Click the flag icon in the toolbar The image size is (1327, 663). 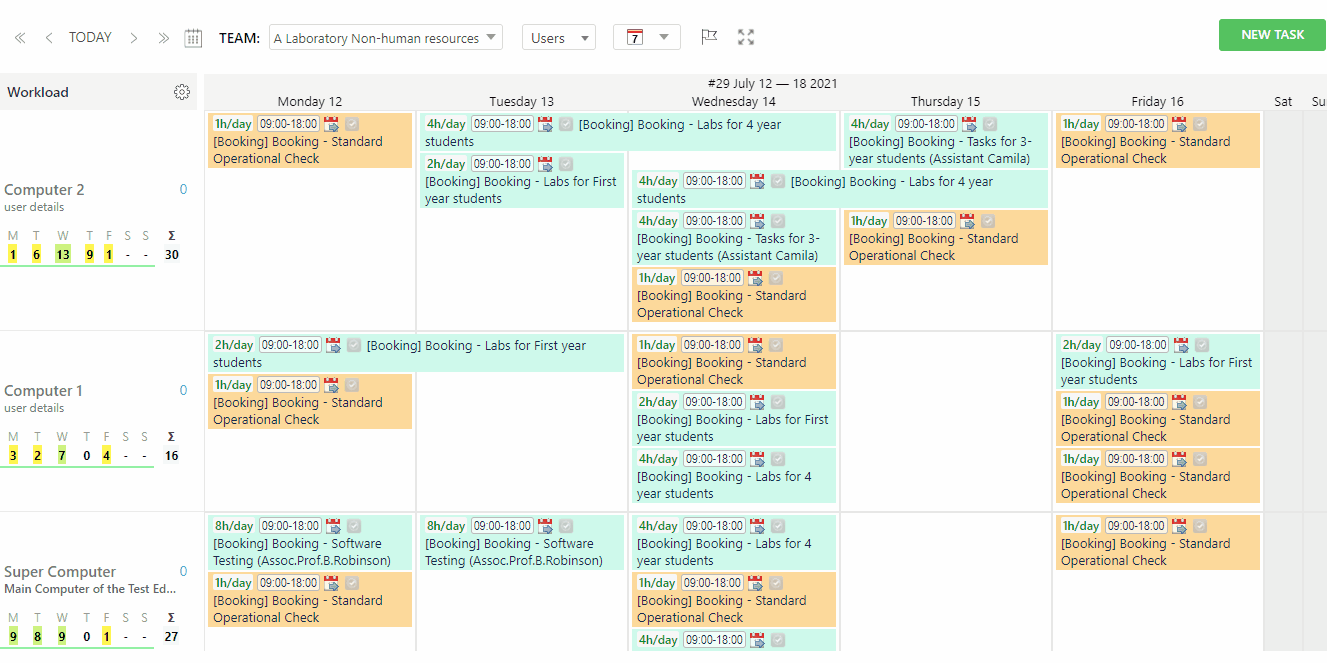[x=709, y=37]
